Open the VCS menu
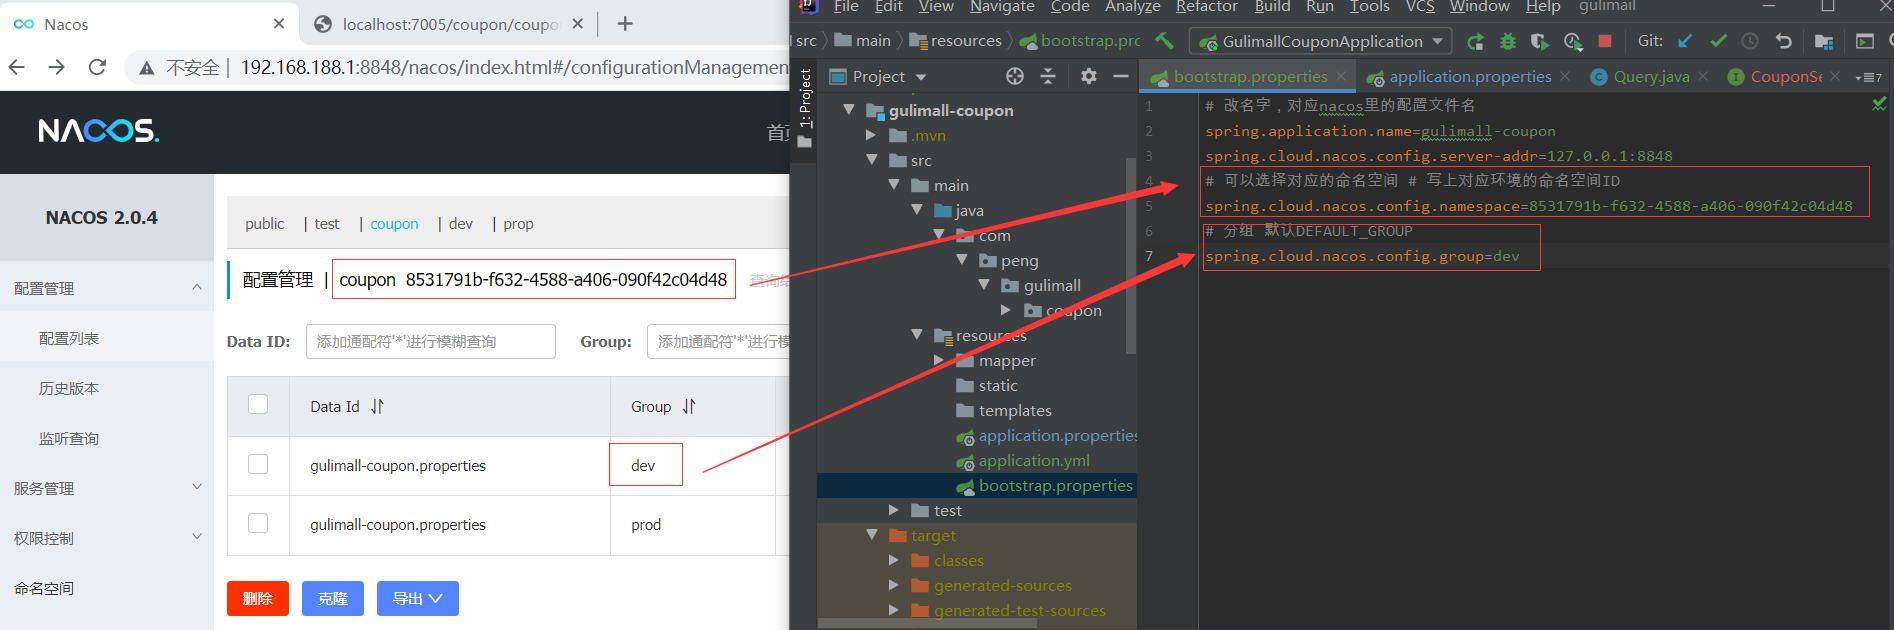The image size is (1894, 630). coord(1420,7)
